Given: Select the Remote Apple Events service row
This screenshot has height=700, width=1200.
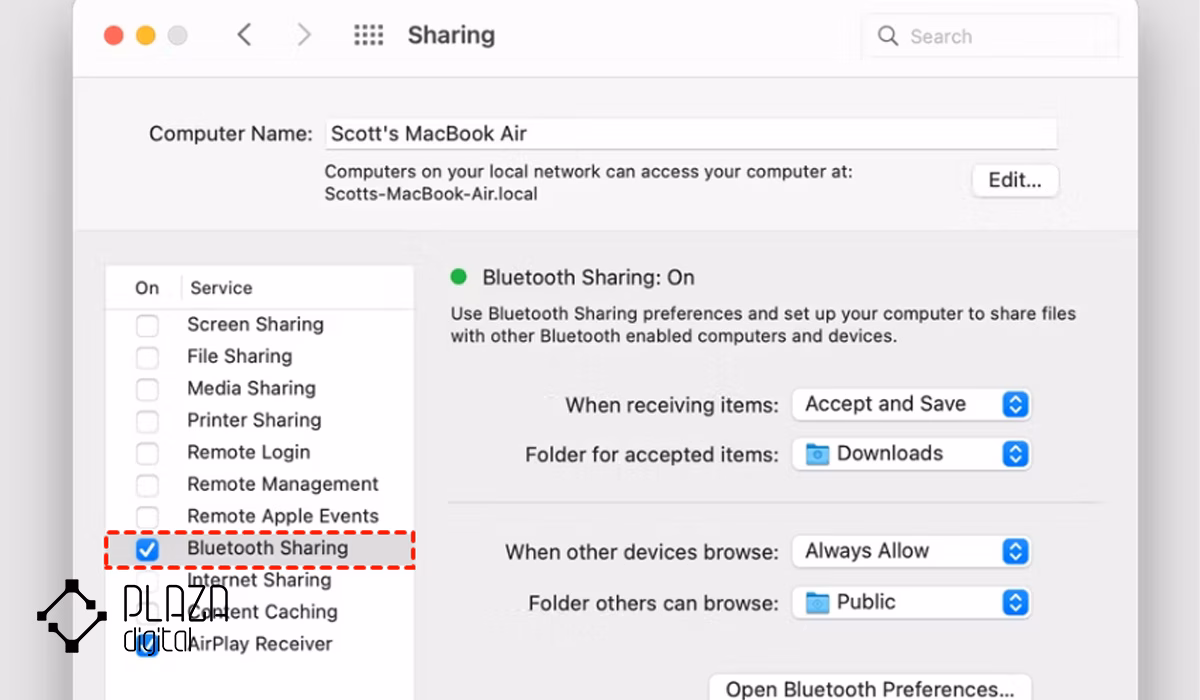Looking at the screenshot, I should [259, 516].
